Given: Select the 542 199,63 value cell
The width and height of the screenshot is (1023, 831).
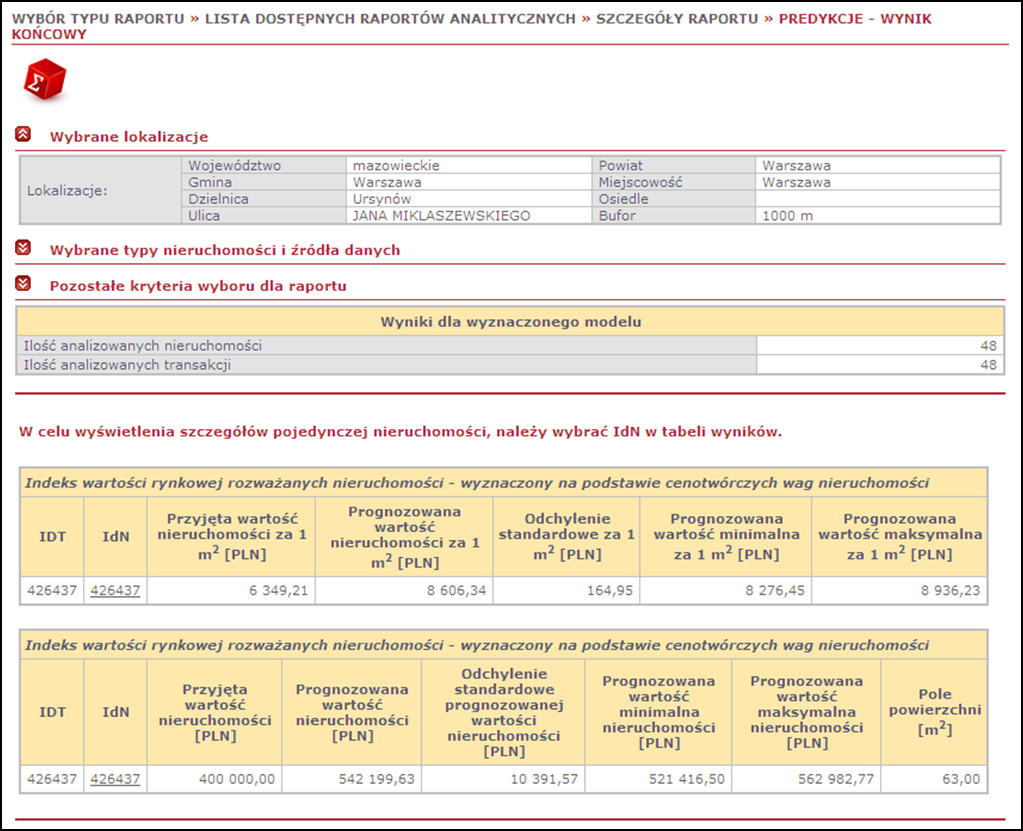Looking at the screenshot, I should pyautogui.click(x=352, y=779).
